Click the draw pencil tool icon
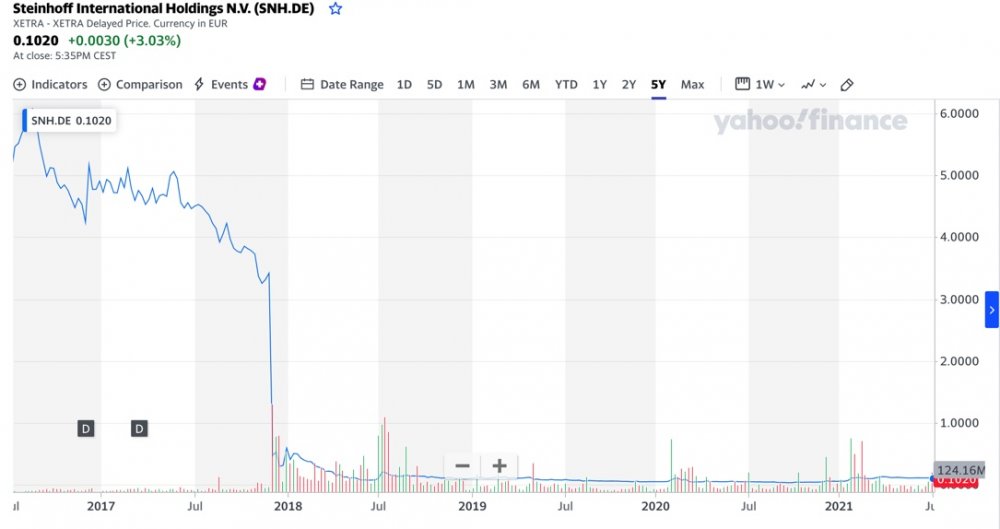Viewport: 1000px width, 529px height. [847, 85]
